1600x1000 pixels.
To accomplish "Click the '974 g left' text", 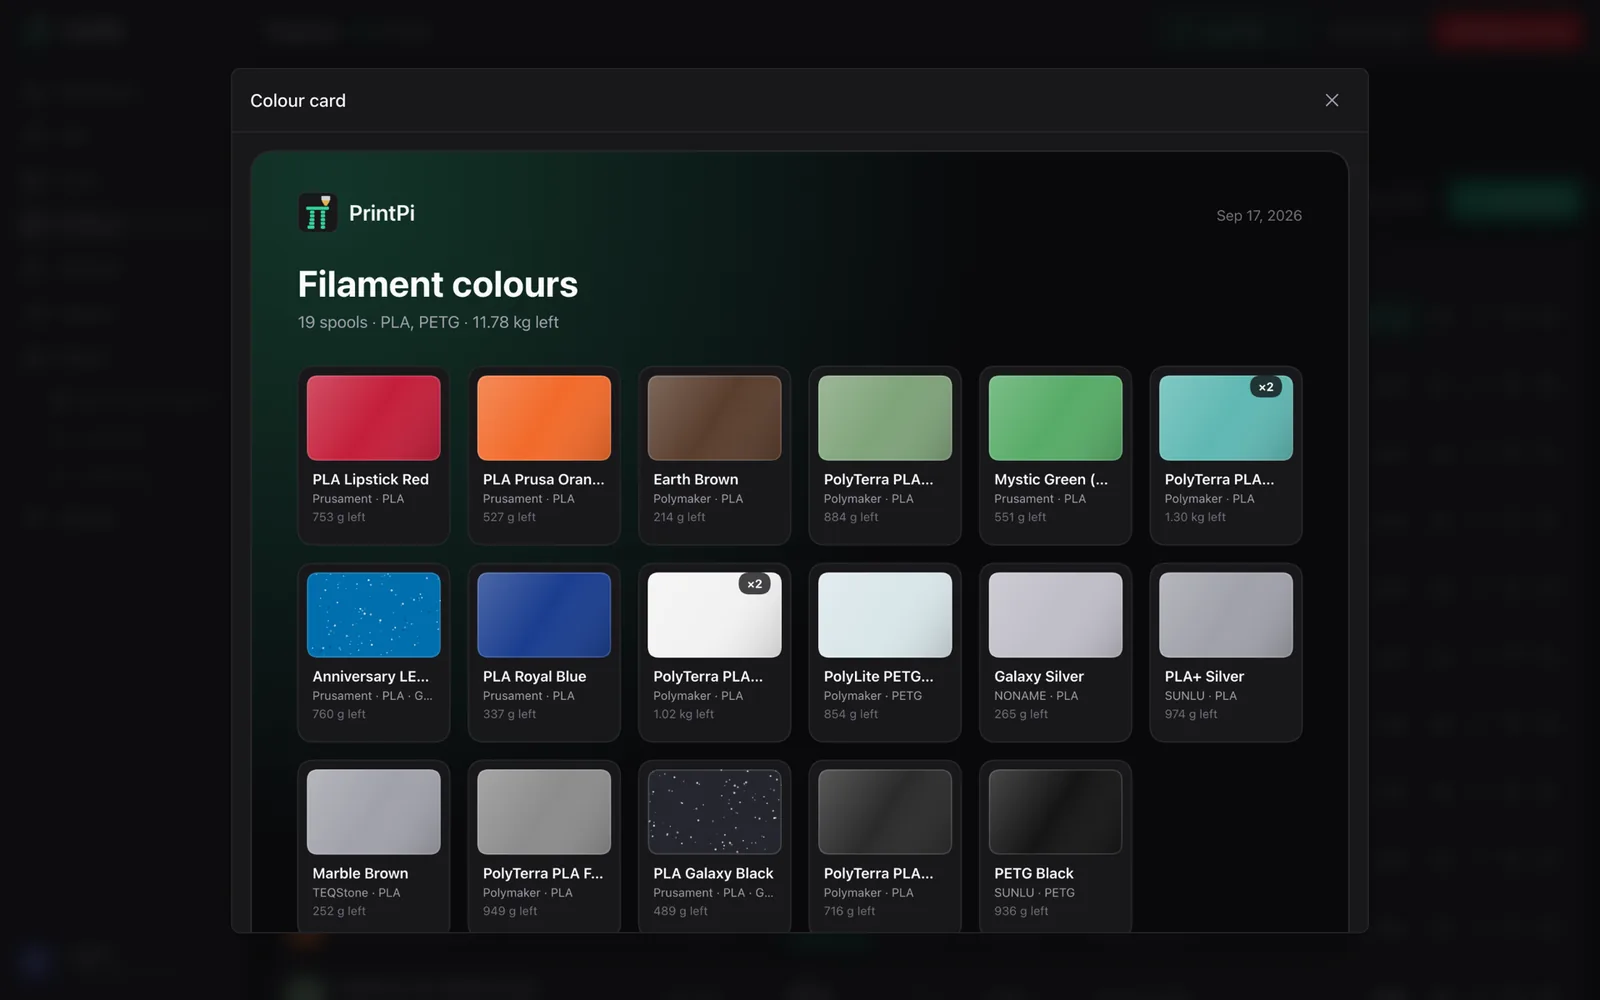I will click(1191, 714).
